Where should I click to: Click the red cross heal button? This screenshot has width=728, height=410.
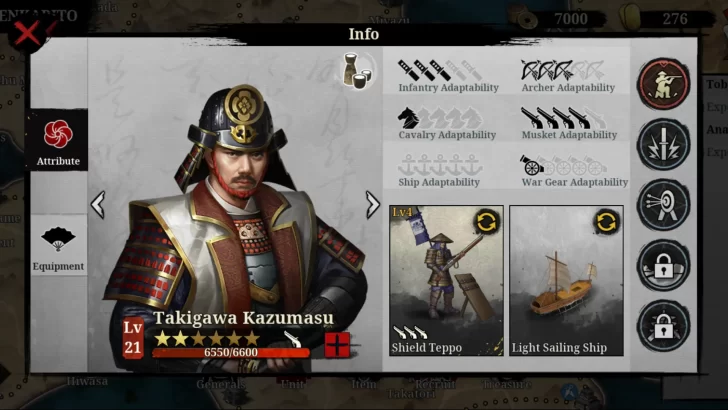coord(338,345)
